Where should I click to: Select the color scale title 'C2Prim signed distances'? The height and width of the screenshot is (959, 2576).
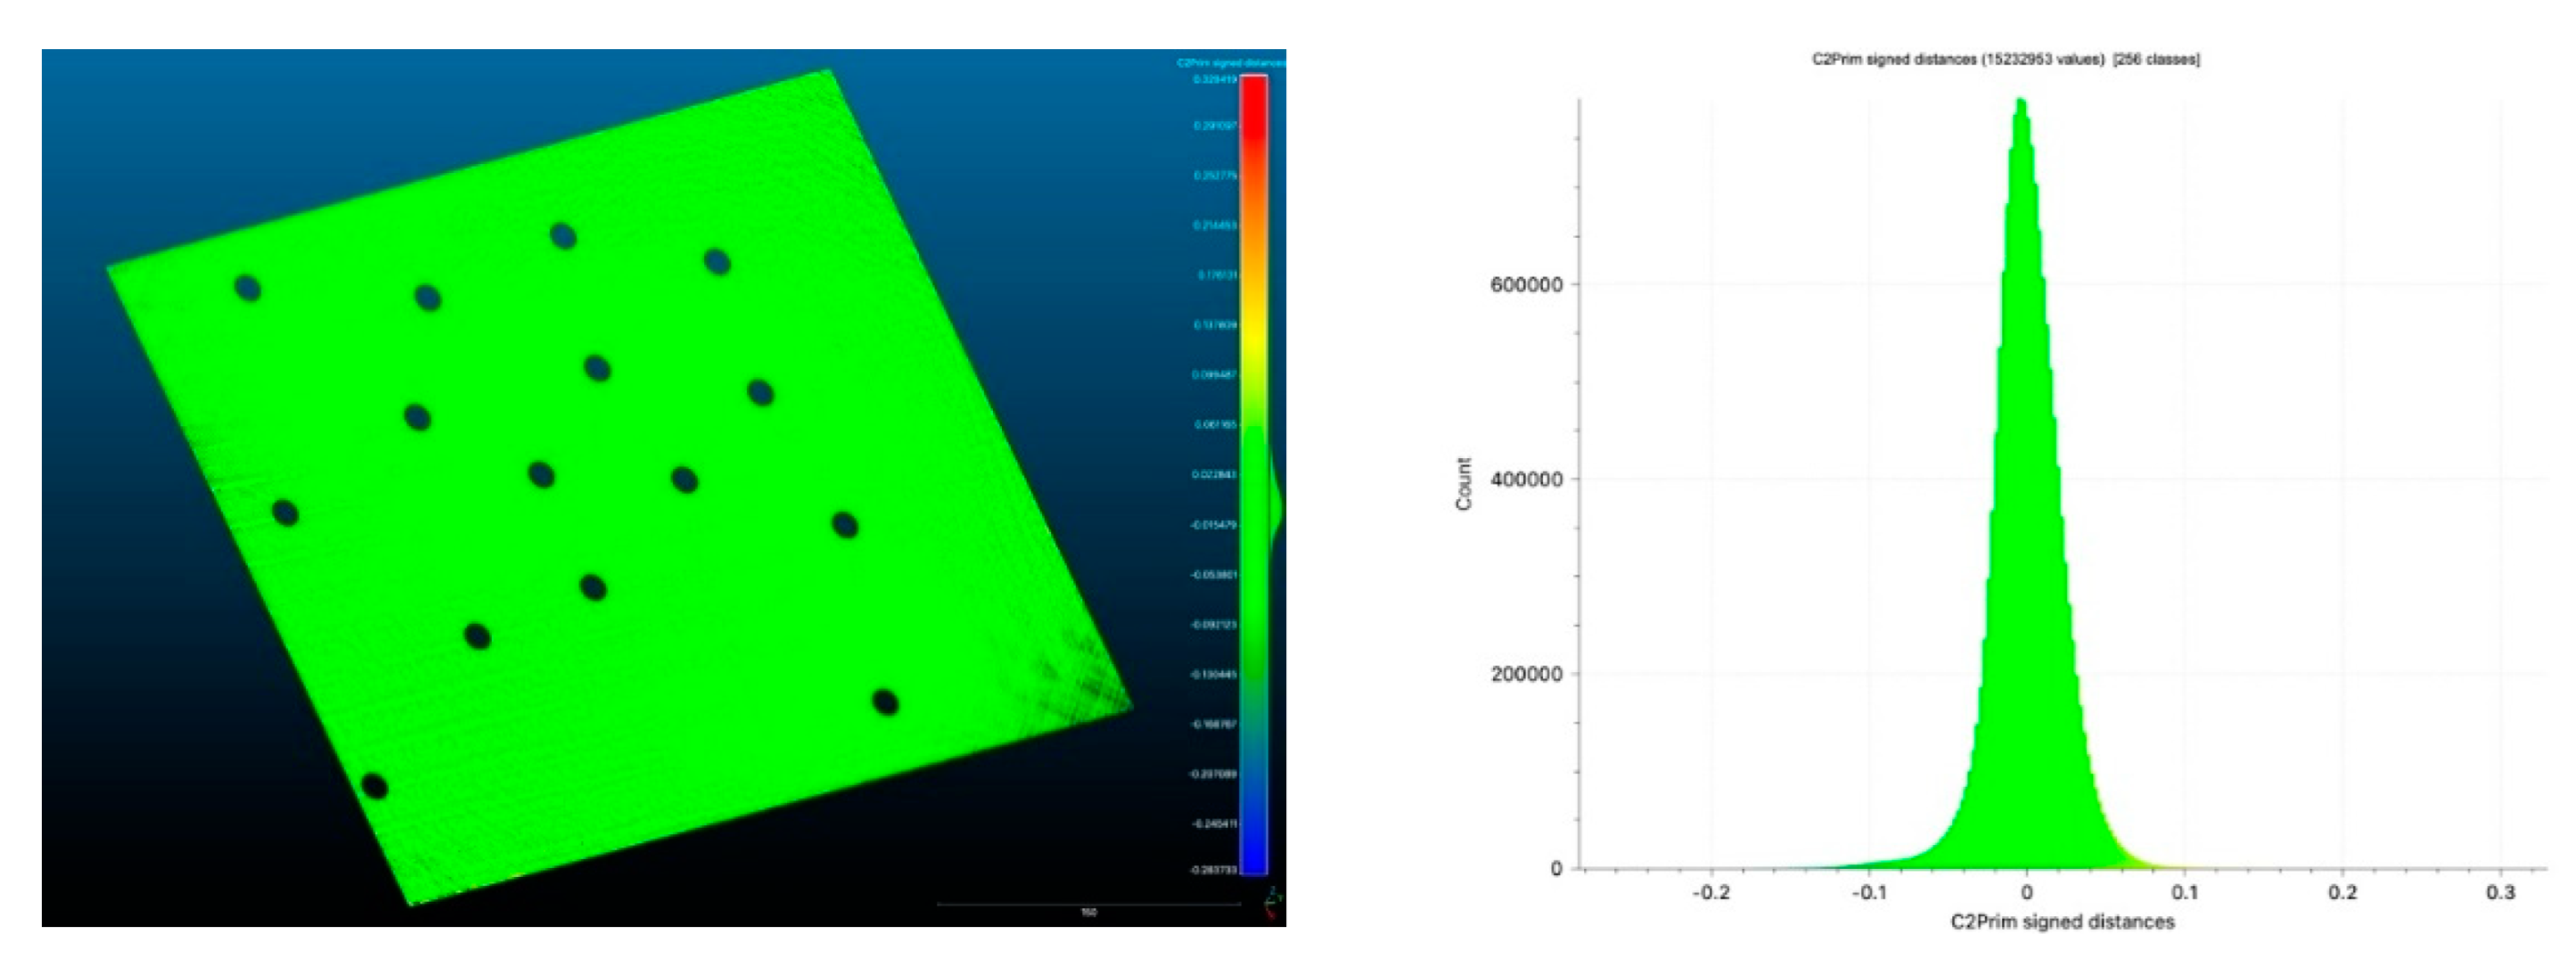click(x=1230, y=63)
